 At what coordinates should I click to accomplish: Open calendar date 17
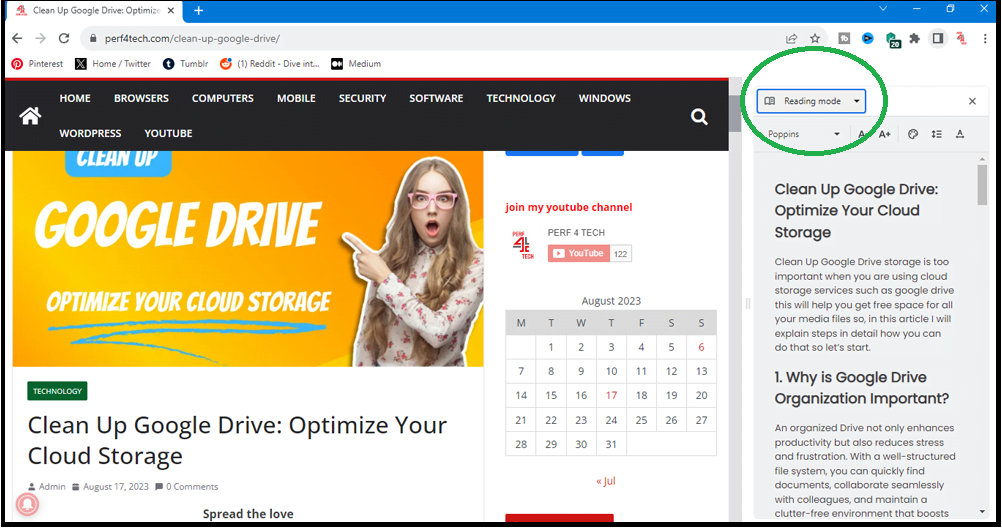(x=611, y=396)
